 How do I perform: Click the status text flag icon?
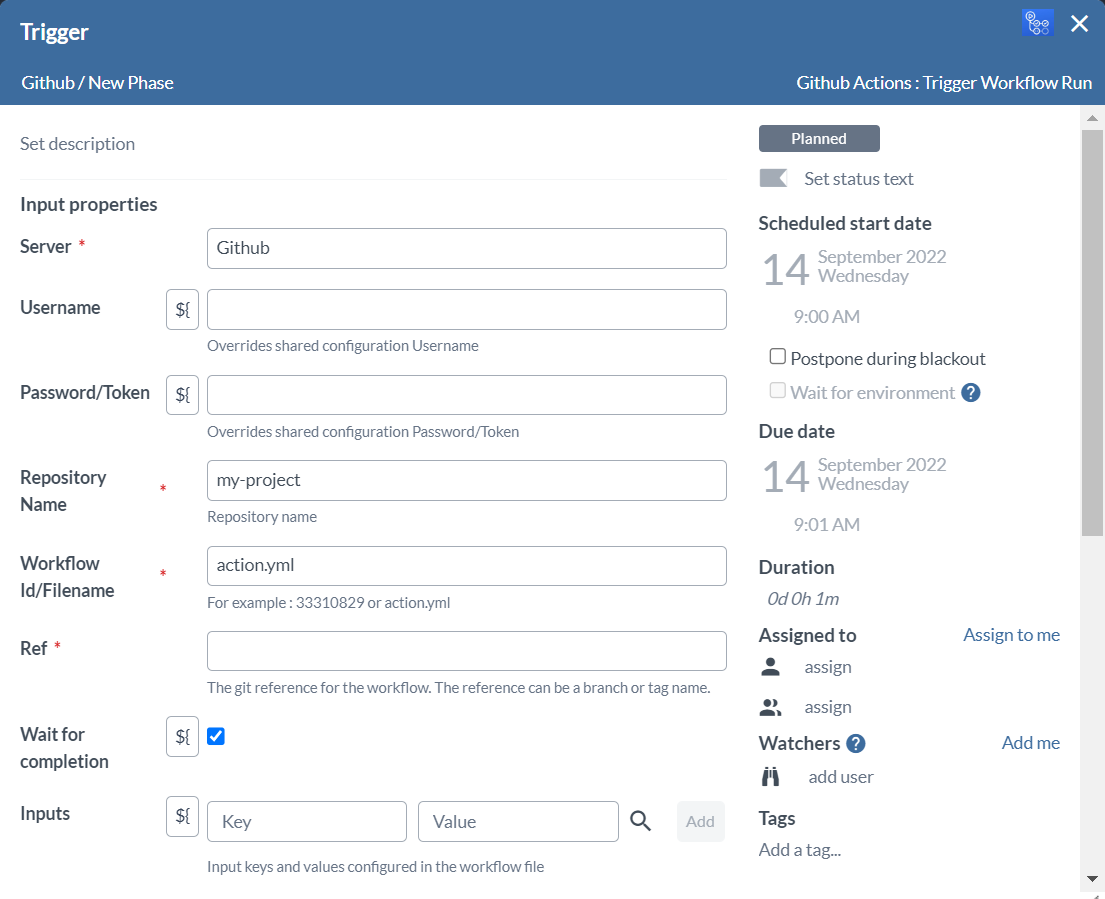773,178
